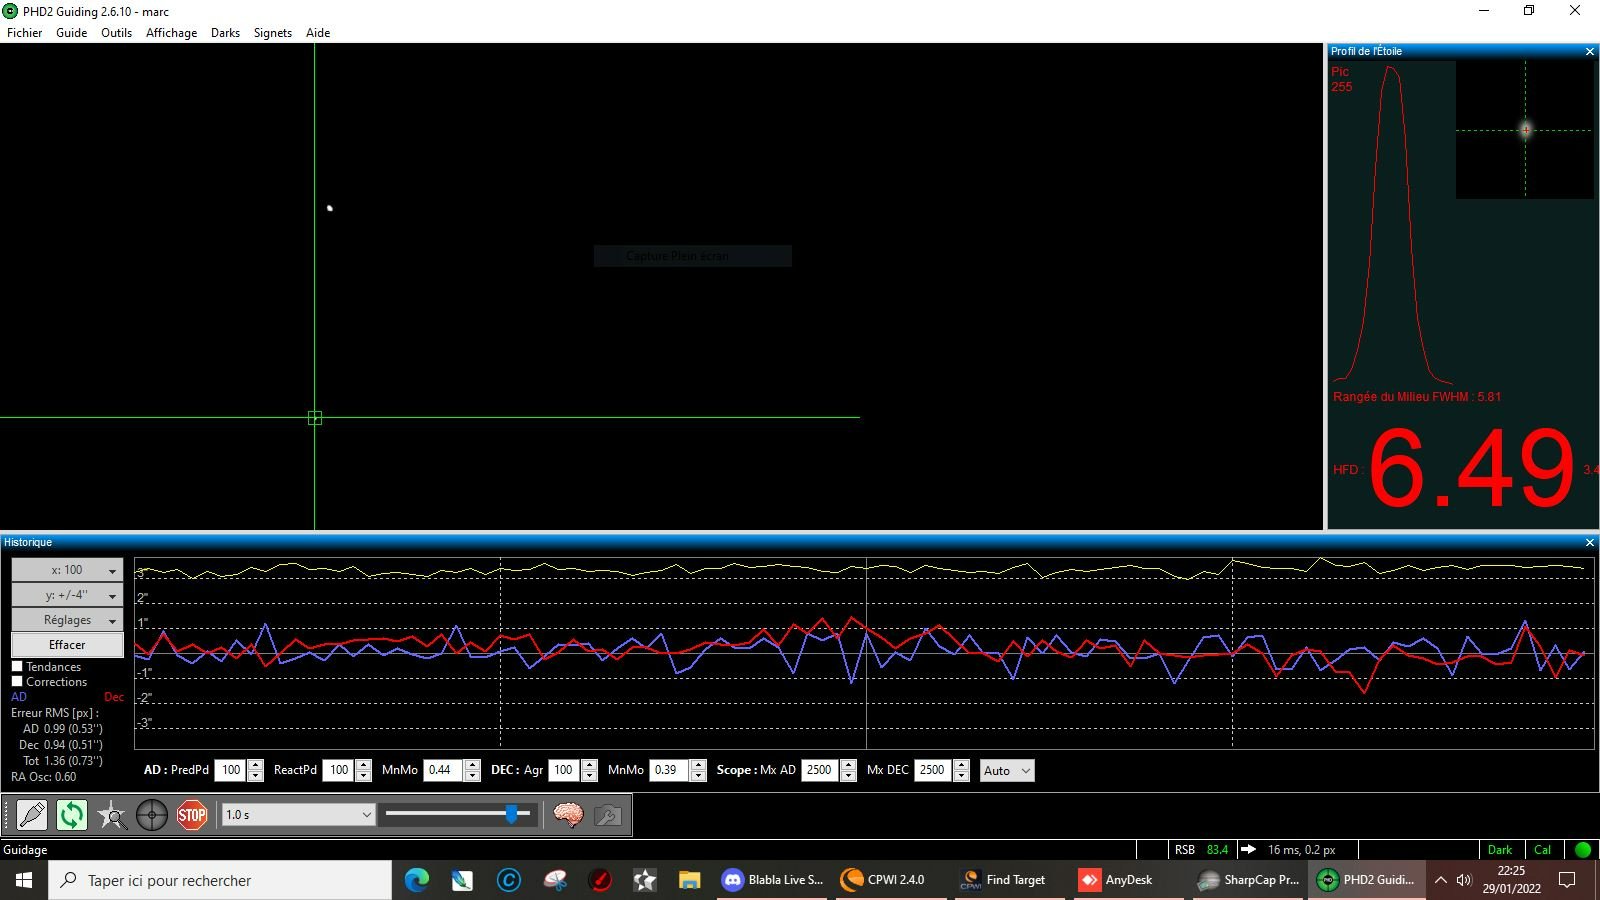
Task: Begin guiding with the crosshair target icon
Action: (152, 815)
